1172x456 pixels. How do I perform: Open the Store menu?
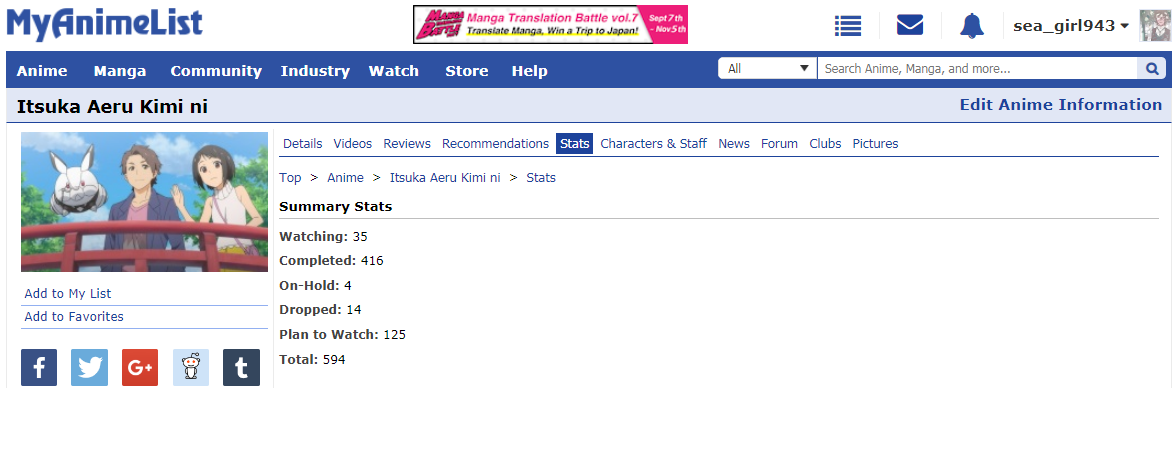pyautogui.click(x=466, y=71)
